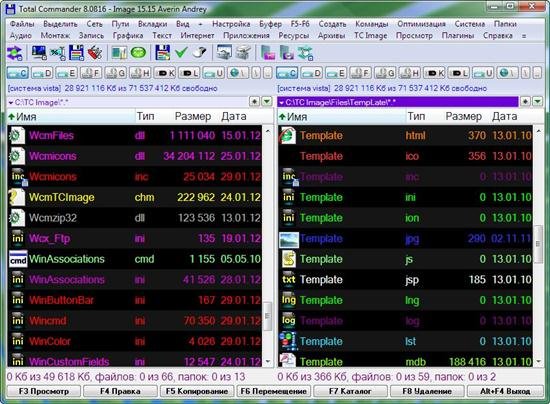Image resolution: width=550 pixels, height=404 pixels.
Task: Click the Template js script icon
Action: click(x=289, y=259)
